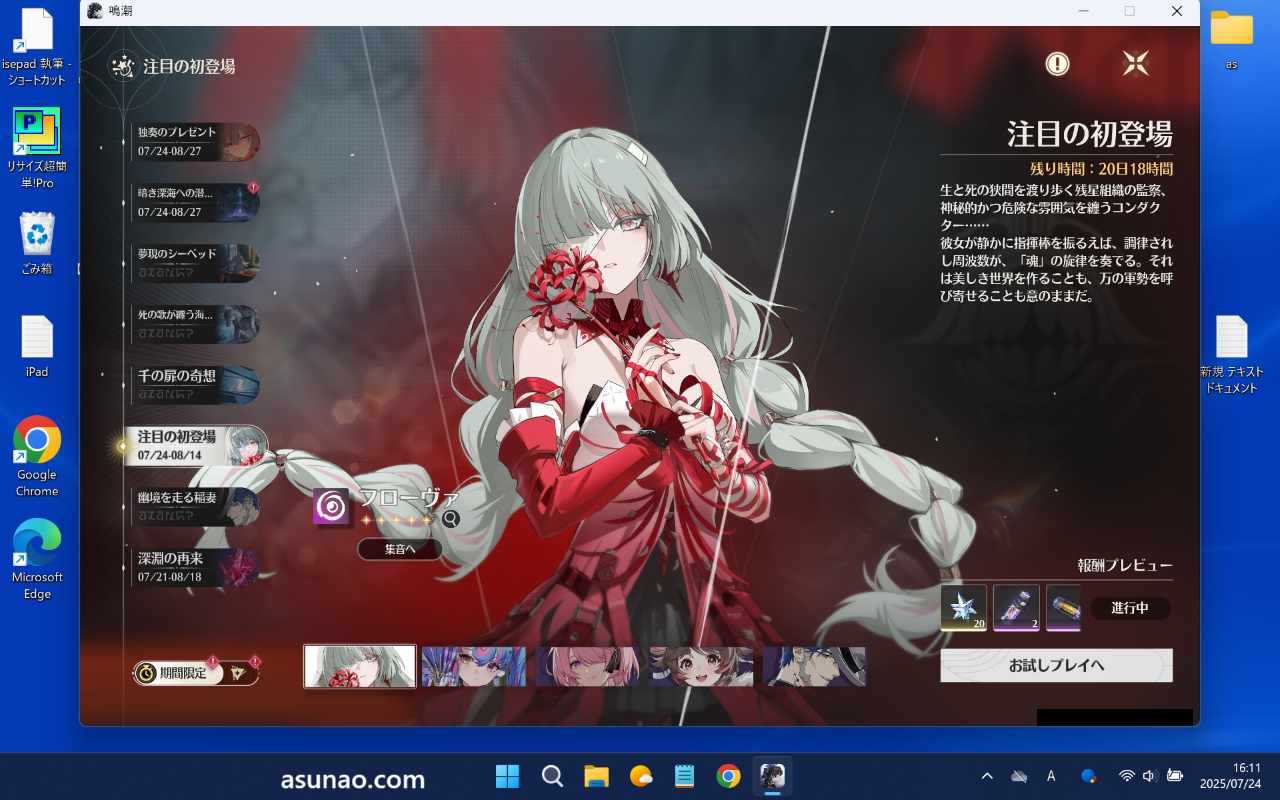This screenshot has width=1280, height=800.
Task: Select the pink-haired character thumbnail
Action: 587,666
